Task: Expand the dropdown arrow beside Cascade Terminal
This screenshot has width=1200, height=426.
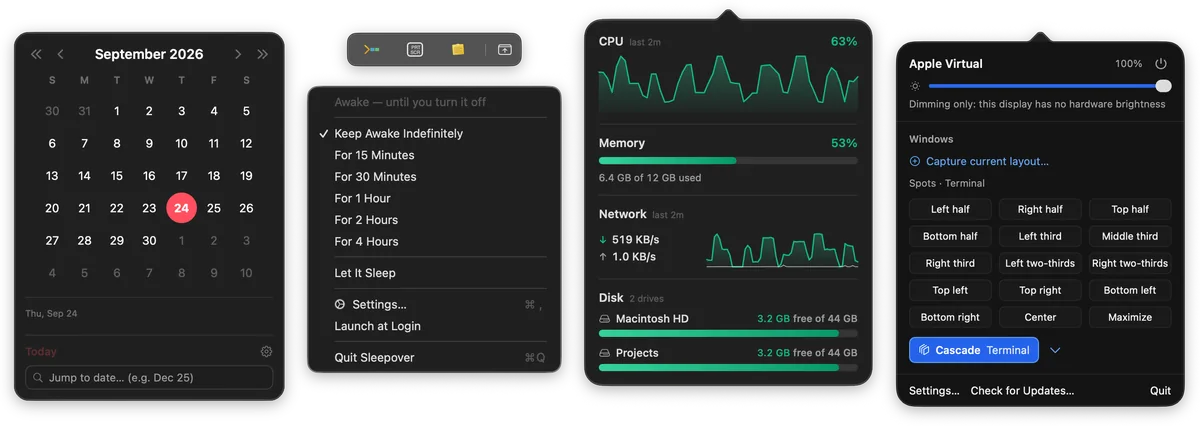Action: pyautogui.click(x=1055, y=350)
